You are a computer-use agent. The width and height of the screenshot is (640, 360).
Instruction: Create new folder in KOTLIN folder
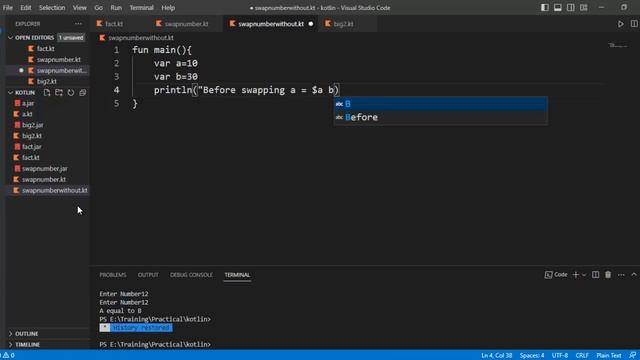coord(59,93)
